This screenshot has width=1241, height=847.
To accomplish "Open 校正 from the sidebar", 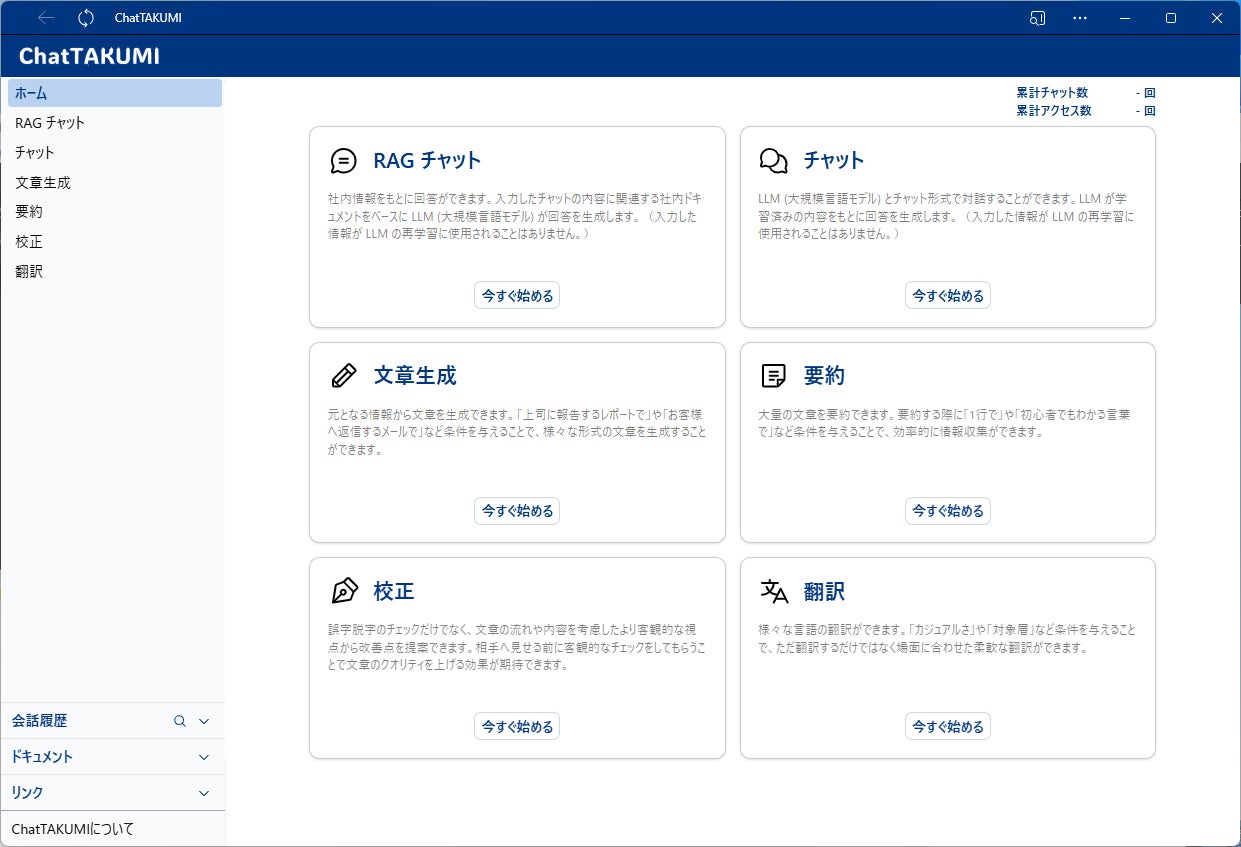I will [x=115, y=242].
